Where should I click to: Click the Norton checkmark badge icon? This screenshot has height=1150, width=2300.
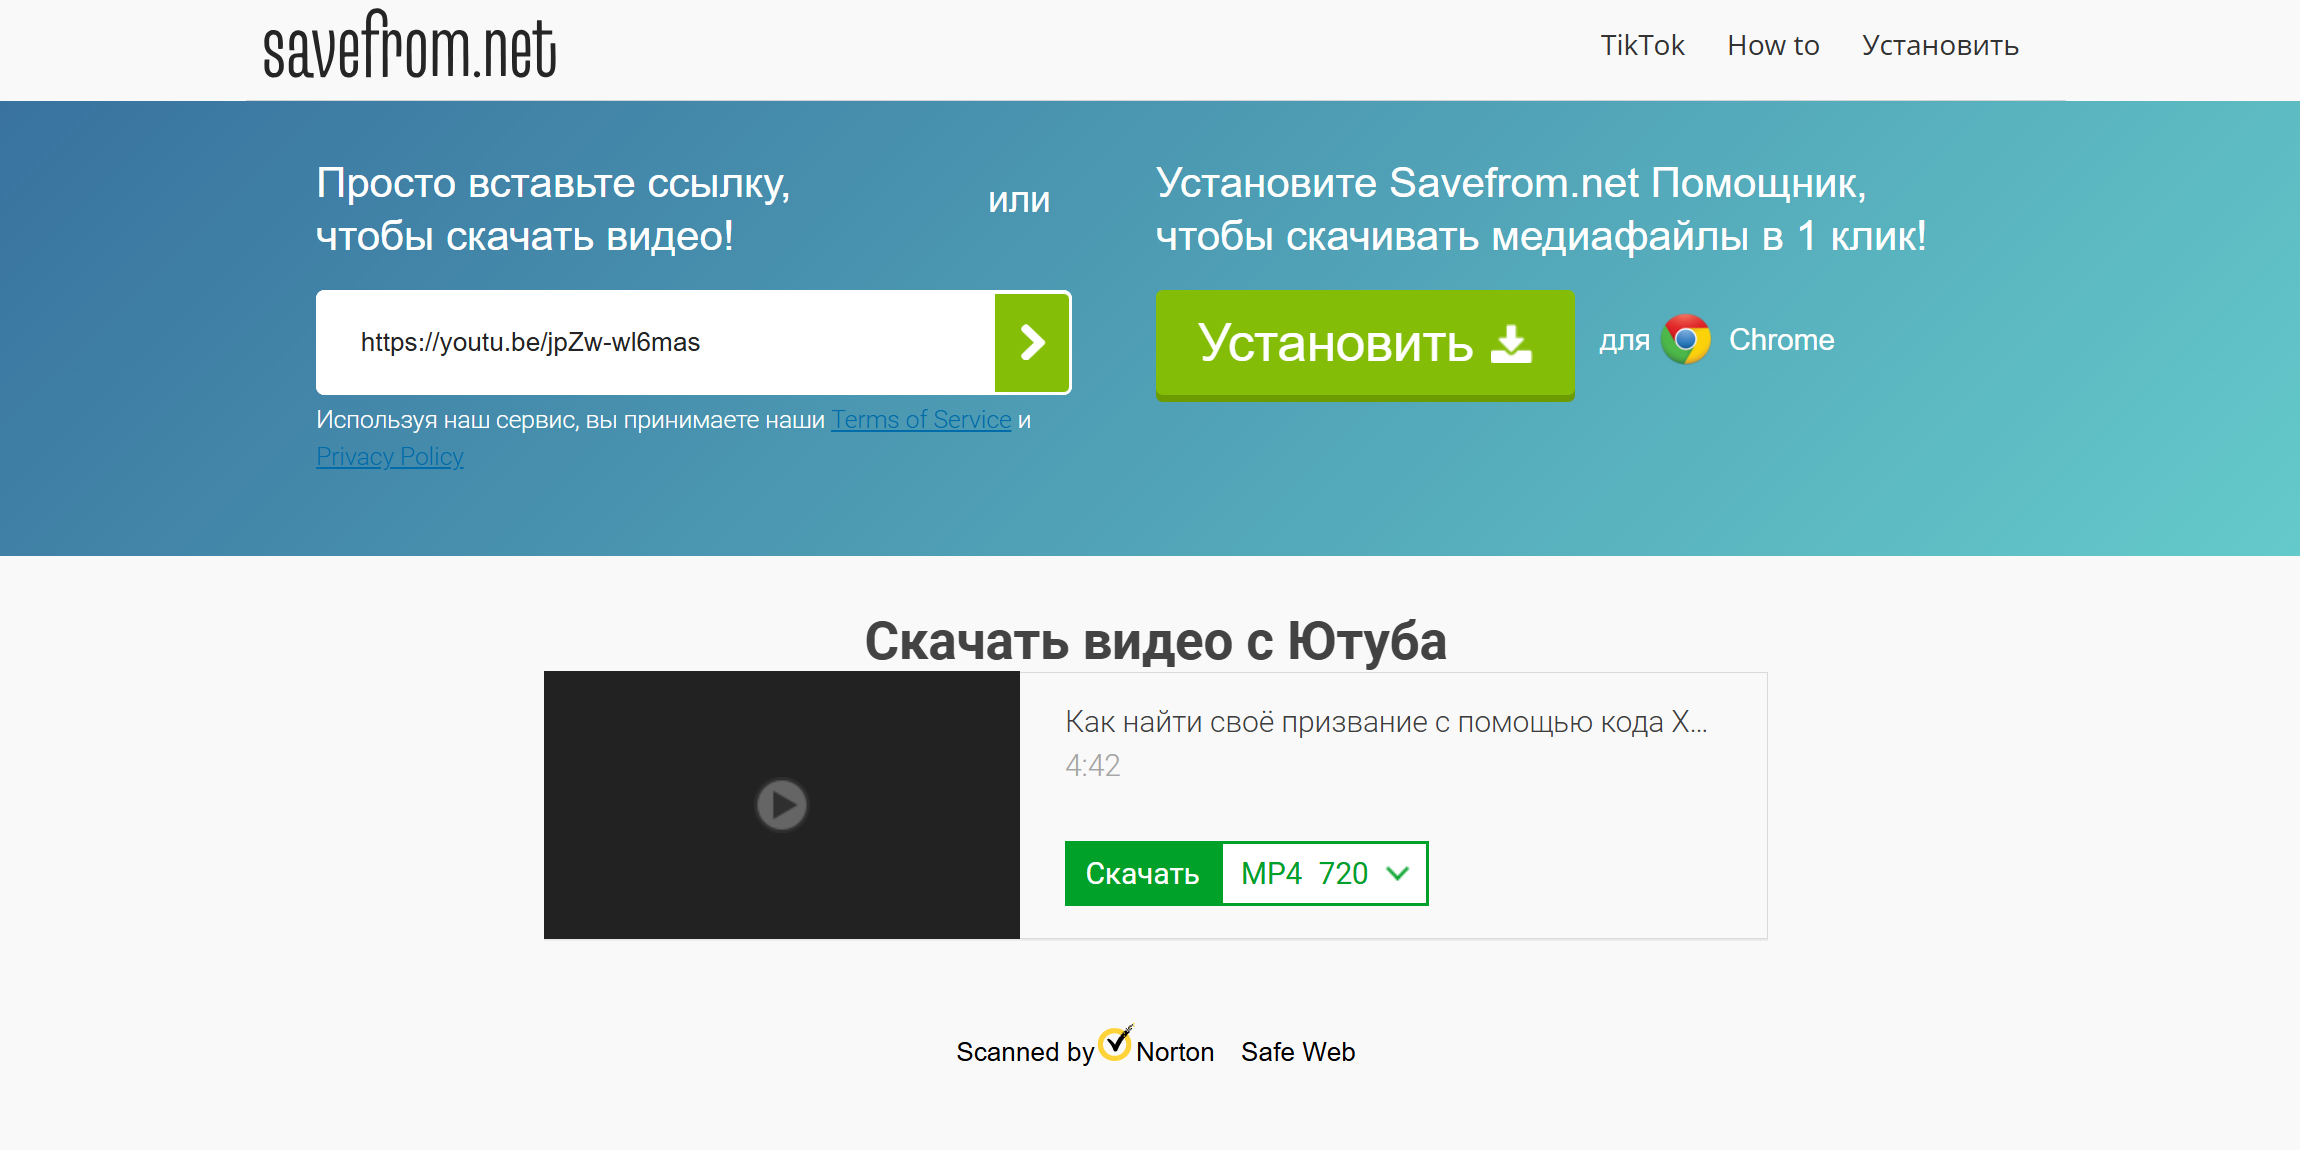click(1115, 1043)
